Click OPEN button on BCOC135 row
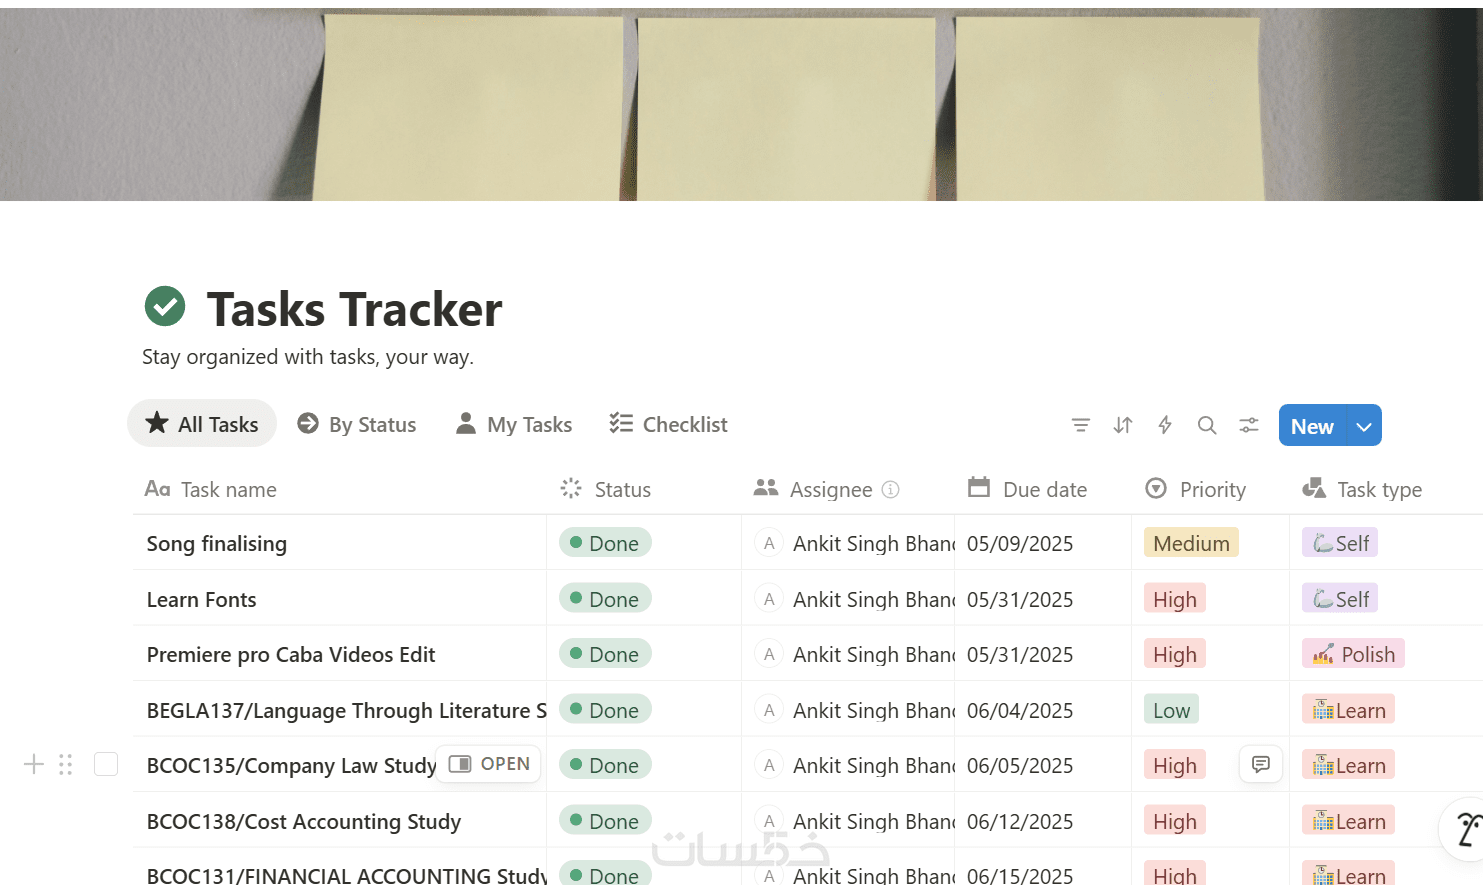This screenshot has height=885, width=1483. 489,764
